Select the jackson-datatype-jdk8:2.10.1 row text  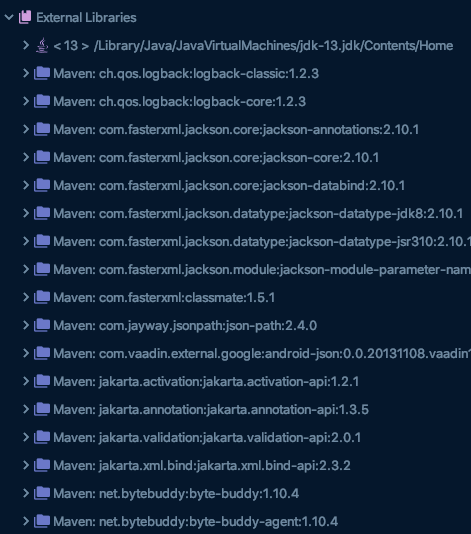click(x=258, y=214)
